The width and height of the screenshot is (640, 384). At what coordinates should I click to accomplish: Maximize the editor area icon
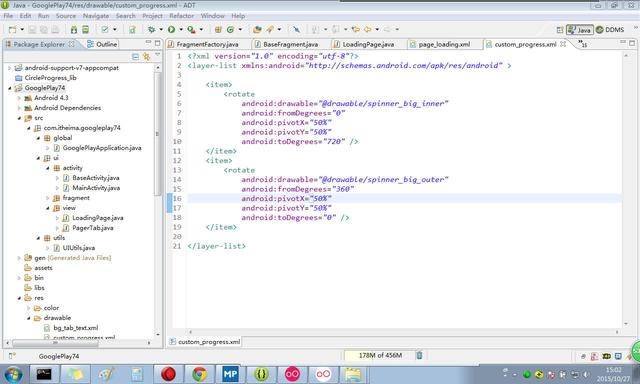632,42
